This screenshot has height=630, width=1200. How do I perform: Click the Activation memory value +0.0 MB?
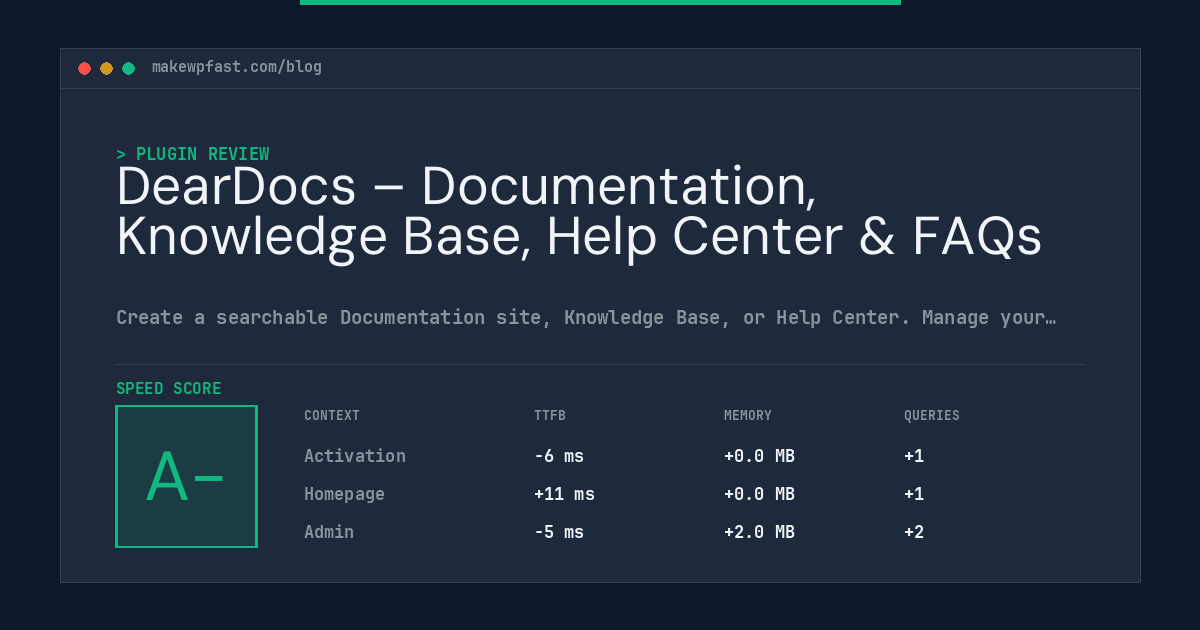[759, 456]
